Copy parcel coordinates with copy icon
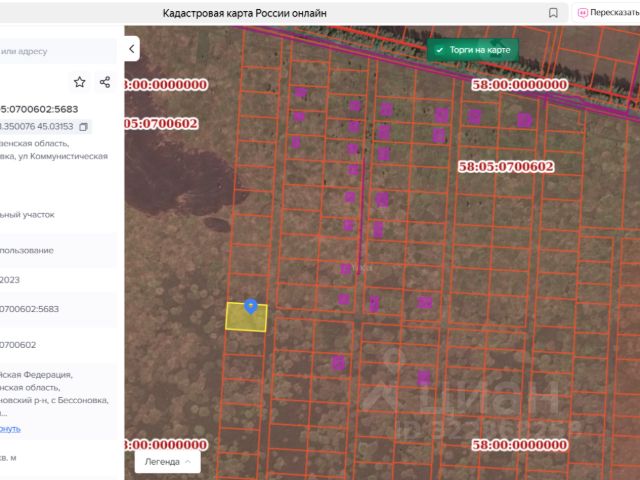Screen dimensions: 640x480 pyautogui.click(x=84, y=127)
